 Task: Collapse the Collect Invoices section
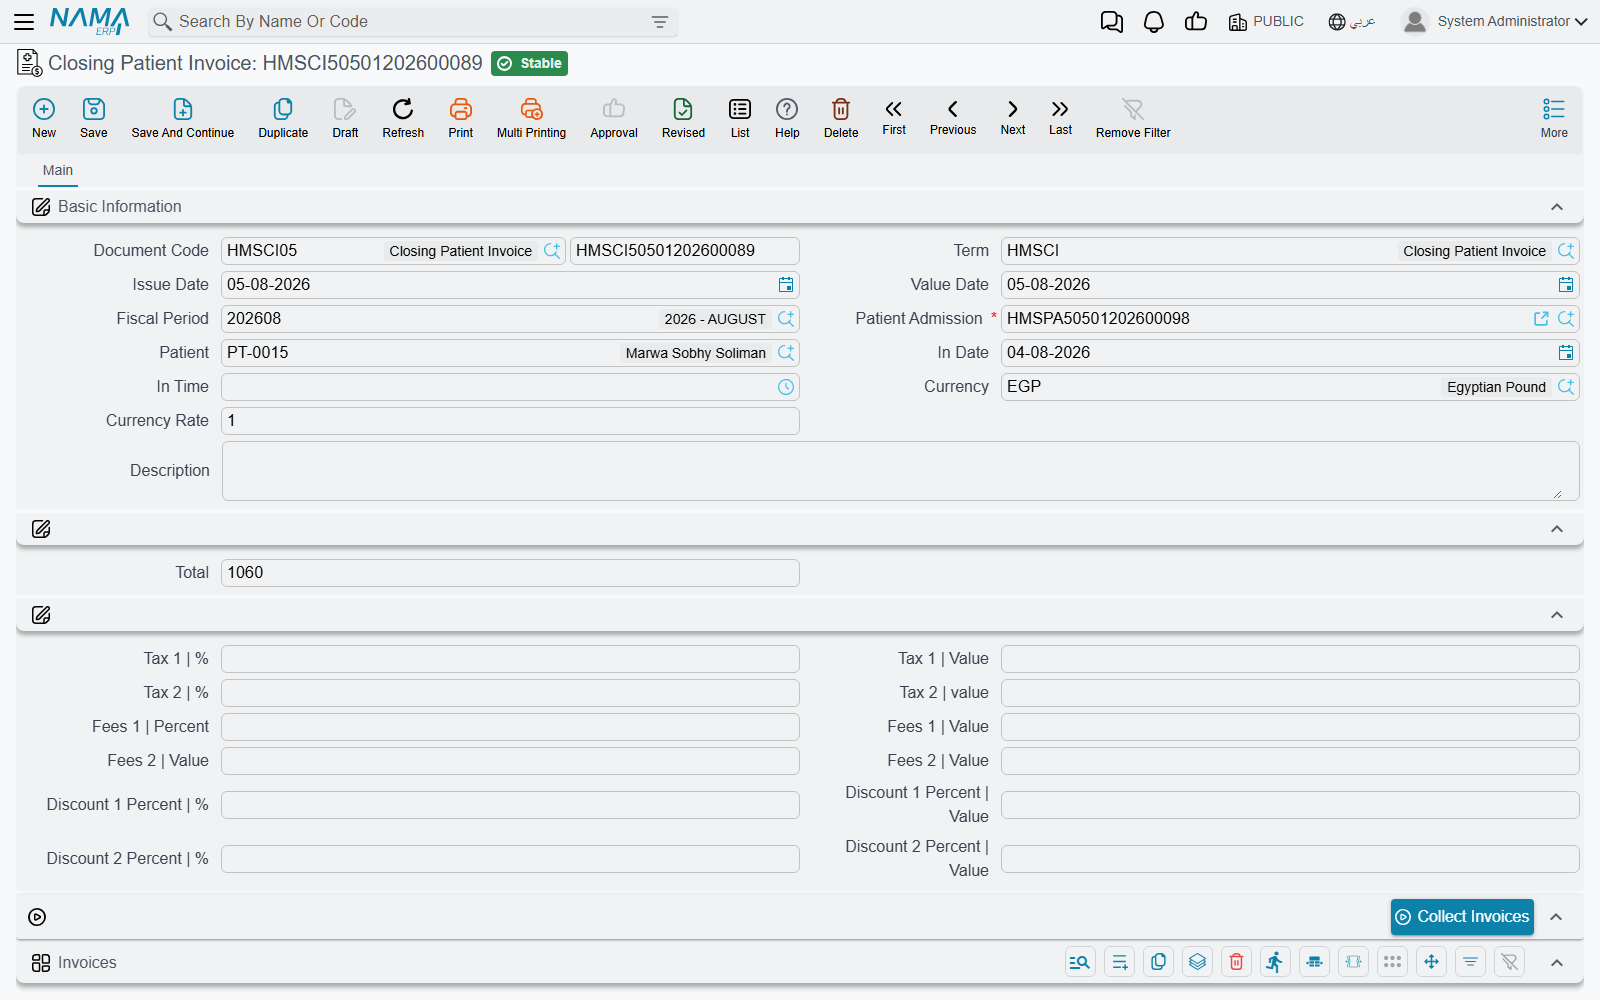1557,917
